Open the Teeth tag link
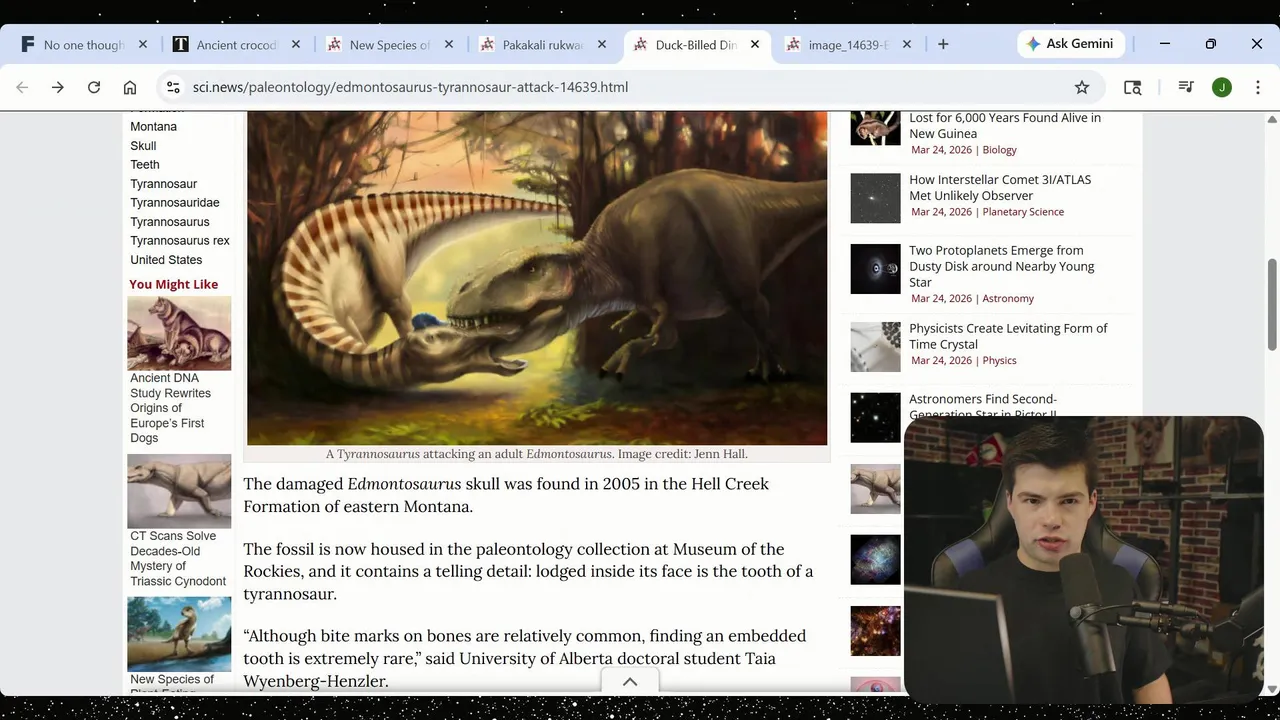1280x720 pixels. [144, 165]
